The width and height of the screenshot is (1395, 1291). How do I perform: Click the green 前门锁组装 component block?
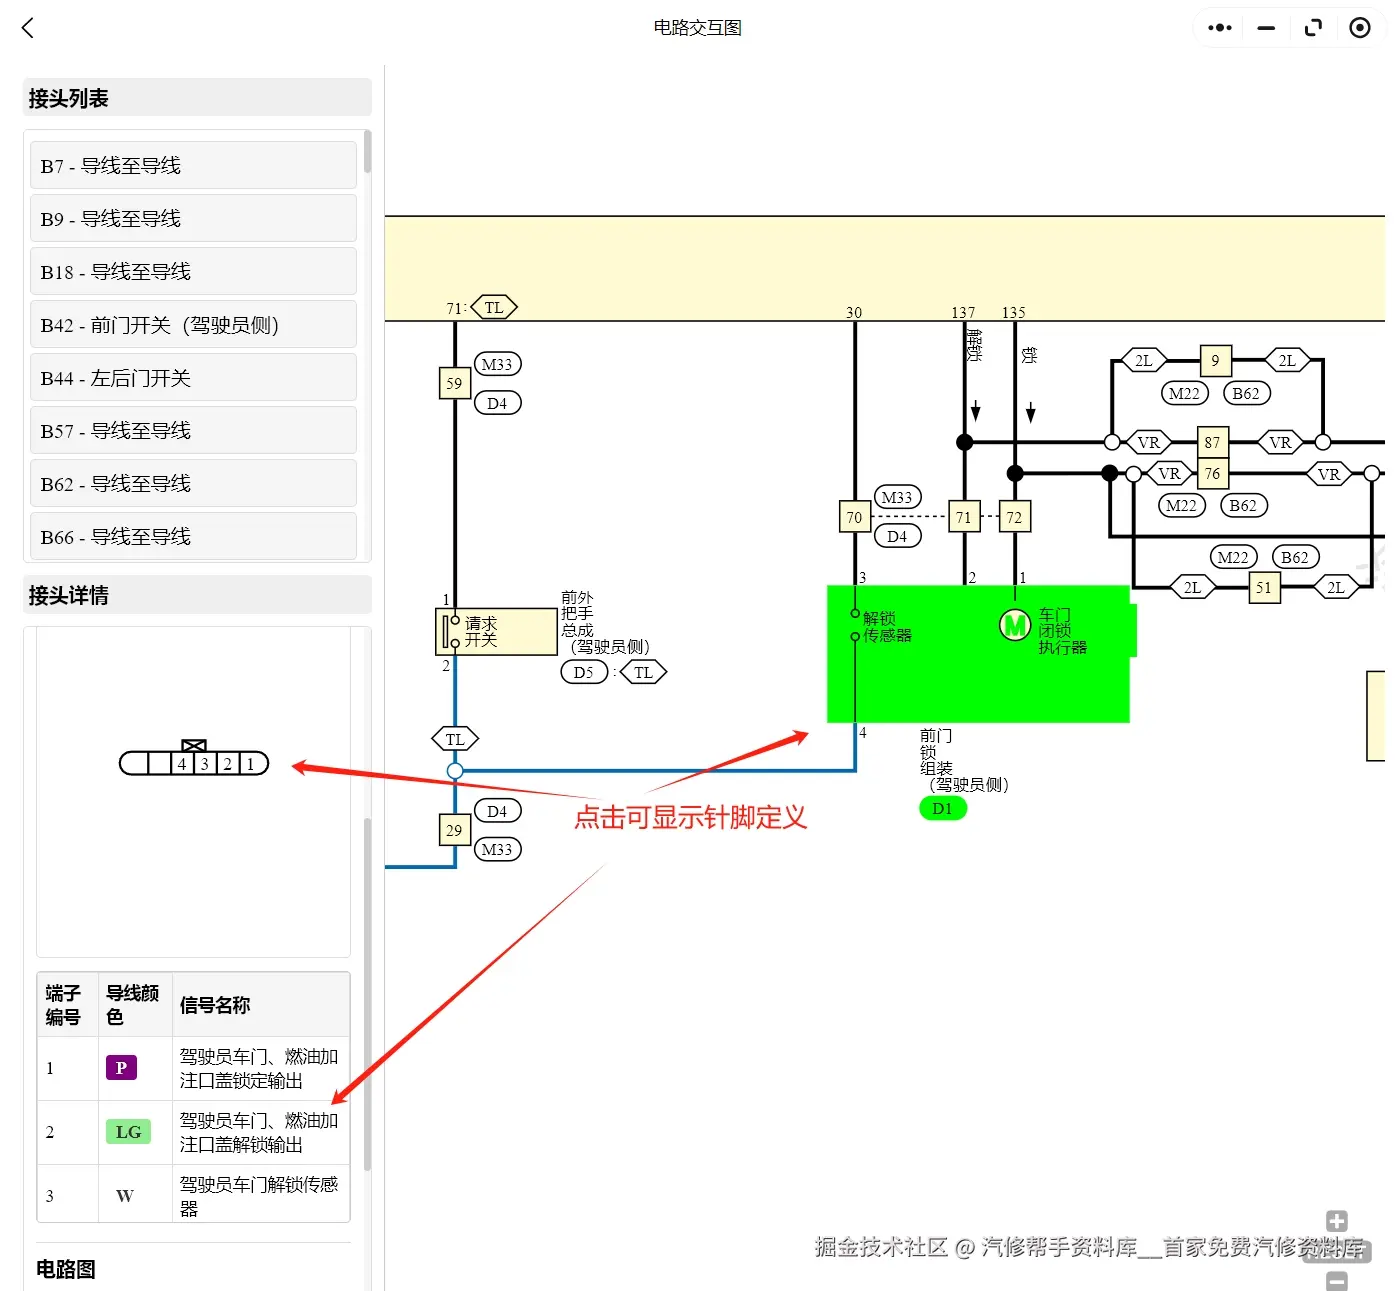click(x=978, y=654)
